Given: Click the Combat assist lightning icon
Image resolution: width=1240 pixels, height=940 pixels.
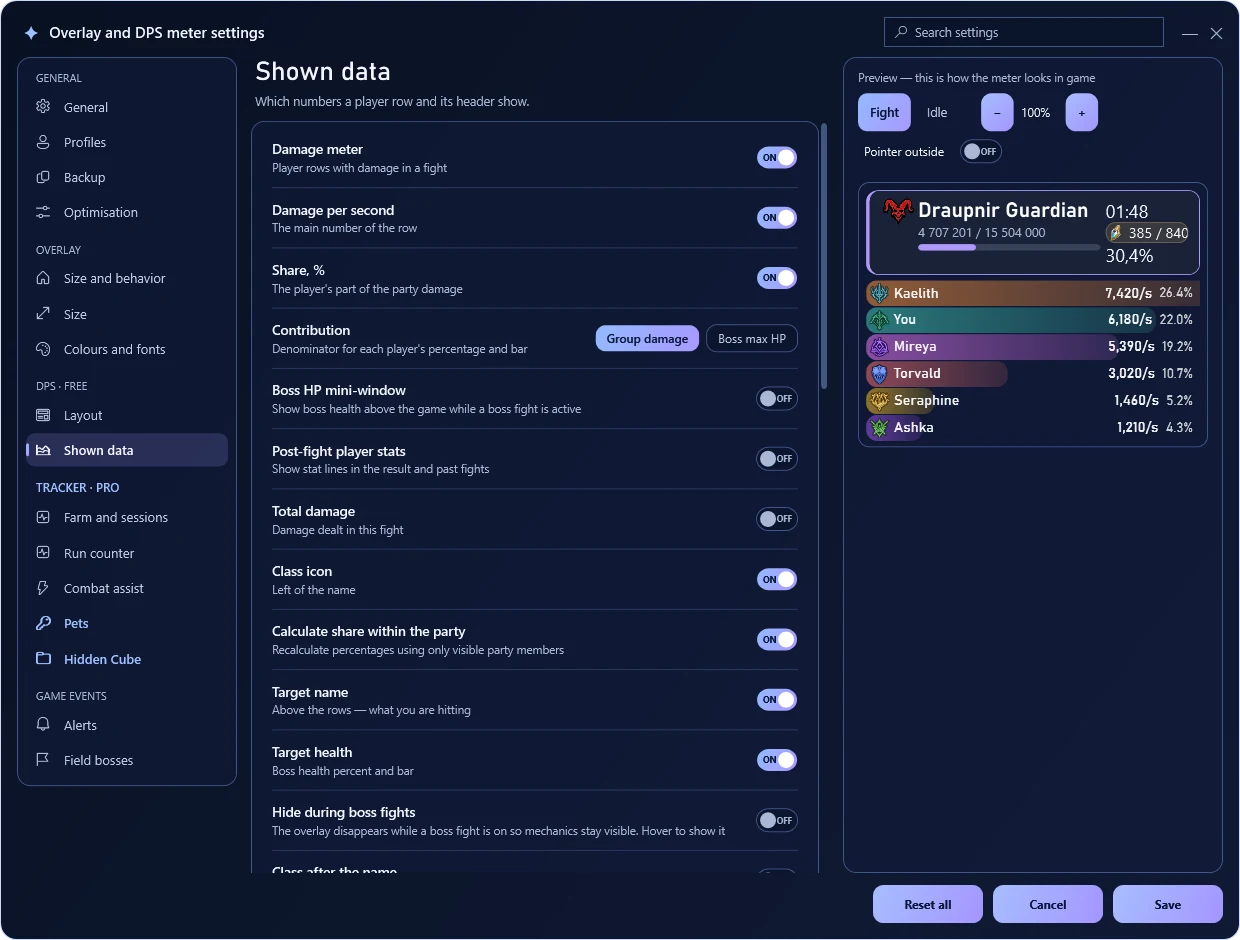Looking at the screenshot, I should tap(43, 588).
